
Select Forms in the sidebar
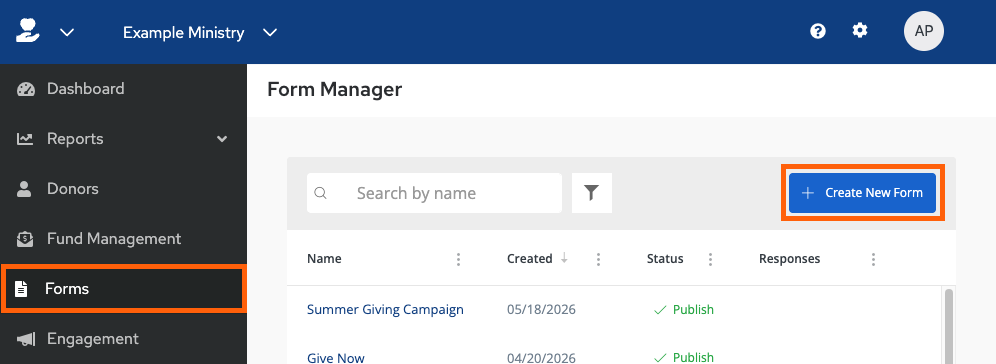tap(123, 289)
